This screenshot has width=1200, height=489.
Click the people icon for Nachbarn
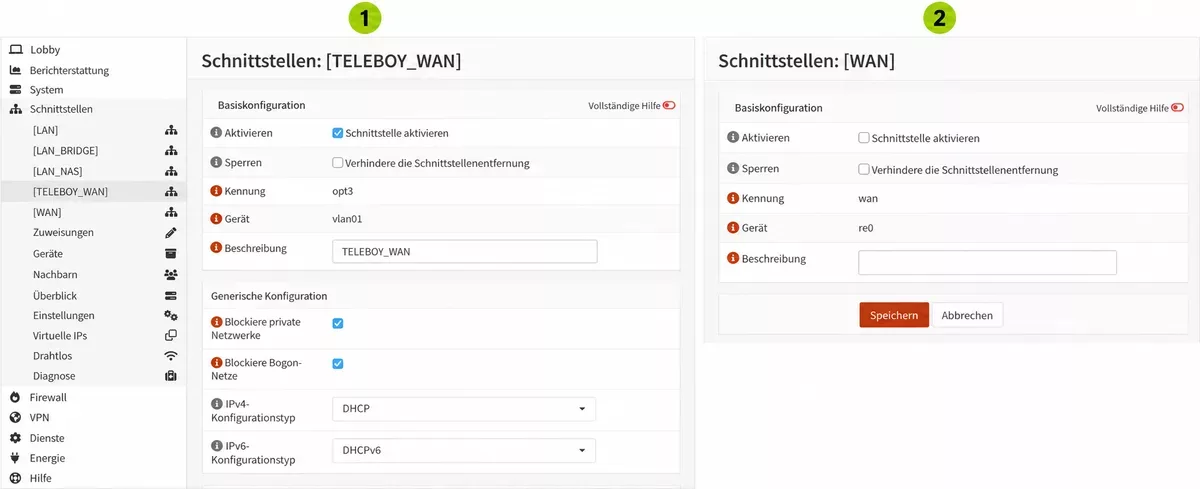[171, 274]
